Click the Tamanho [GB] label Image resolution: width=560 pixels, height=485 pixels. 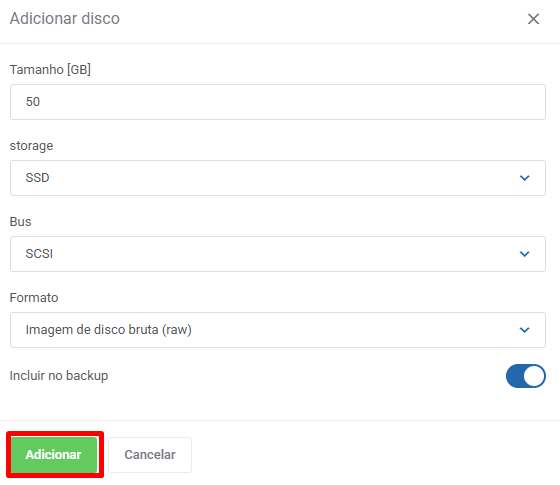pos(50,69)
